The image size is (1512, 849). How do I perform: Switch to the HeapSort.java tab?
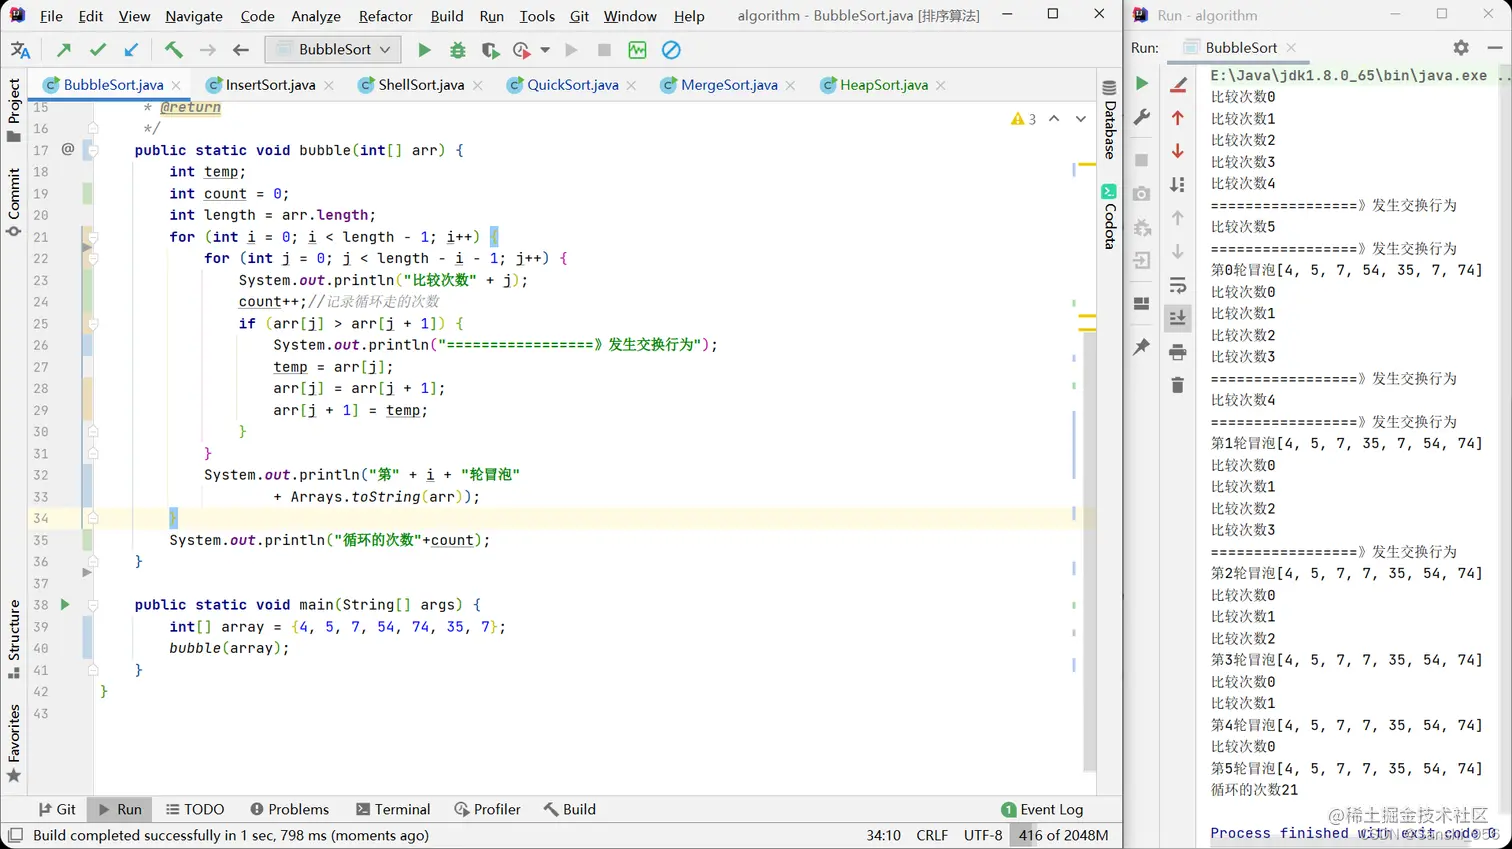coord(883,85)
